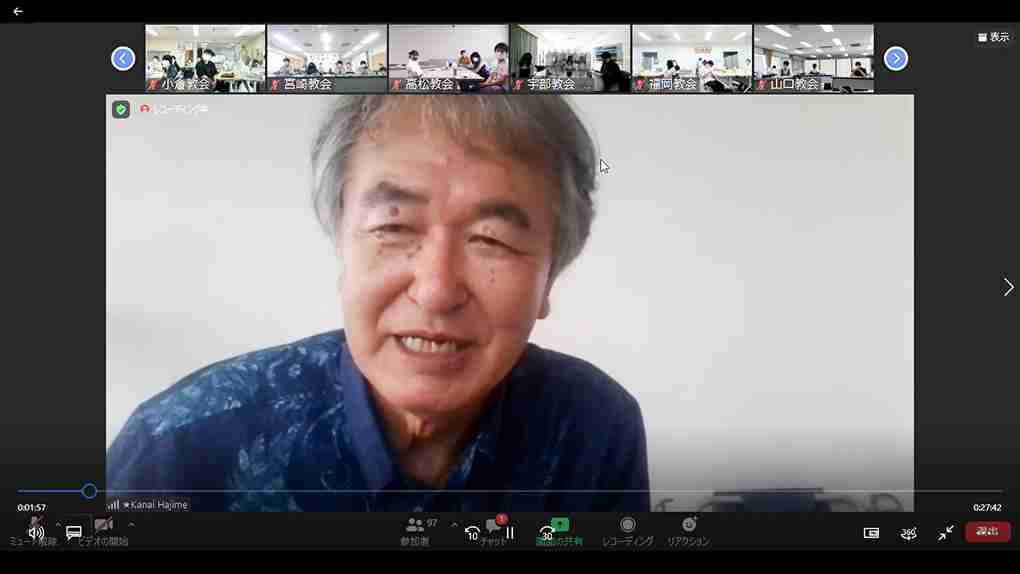Select the 小倉教会 video thumbnail
1020x574 pixels.
coord(205,59)
